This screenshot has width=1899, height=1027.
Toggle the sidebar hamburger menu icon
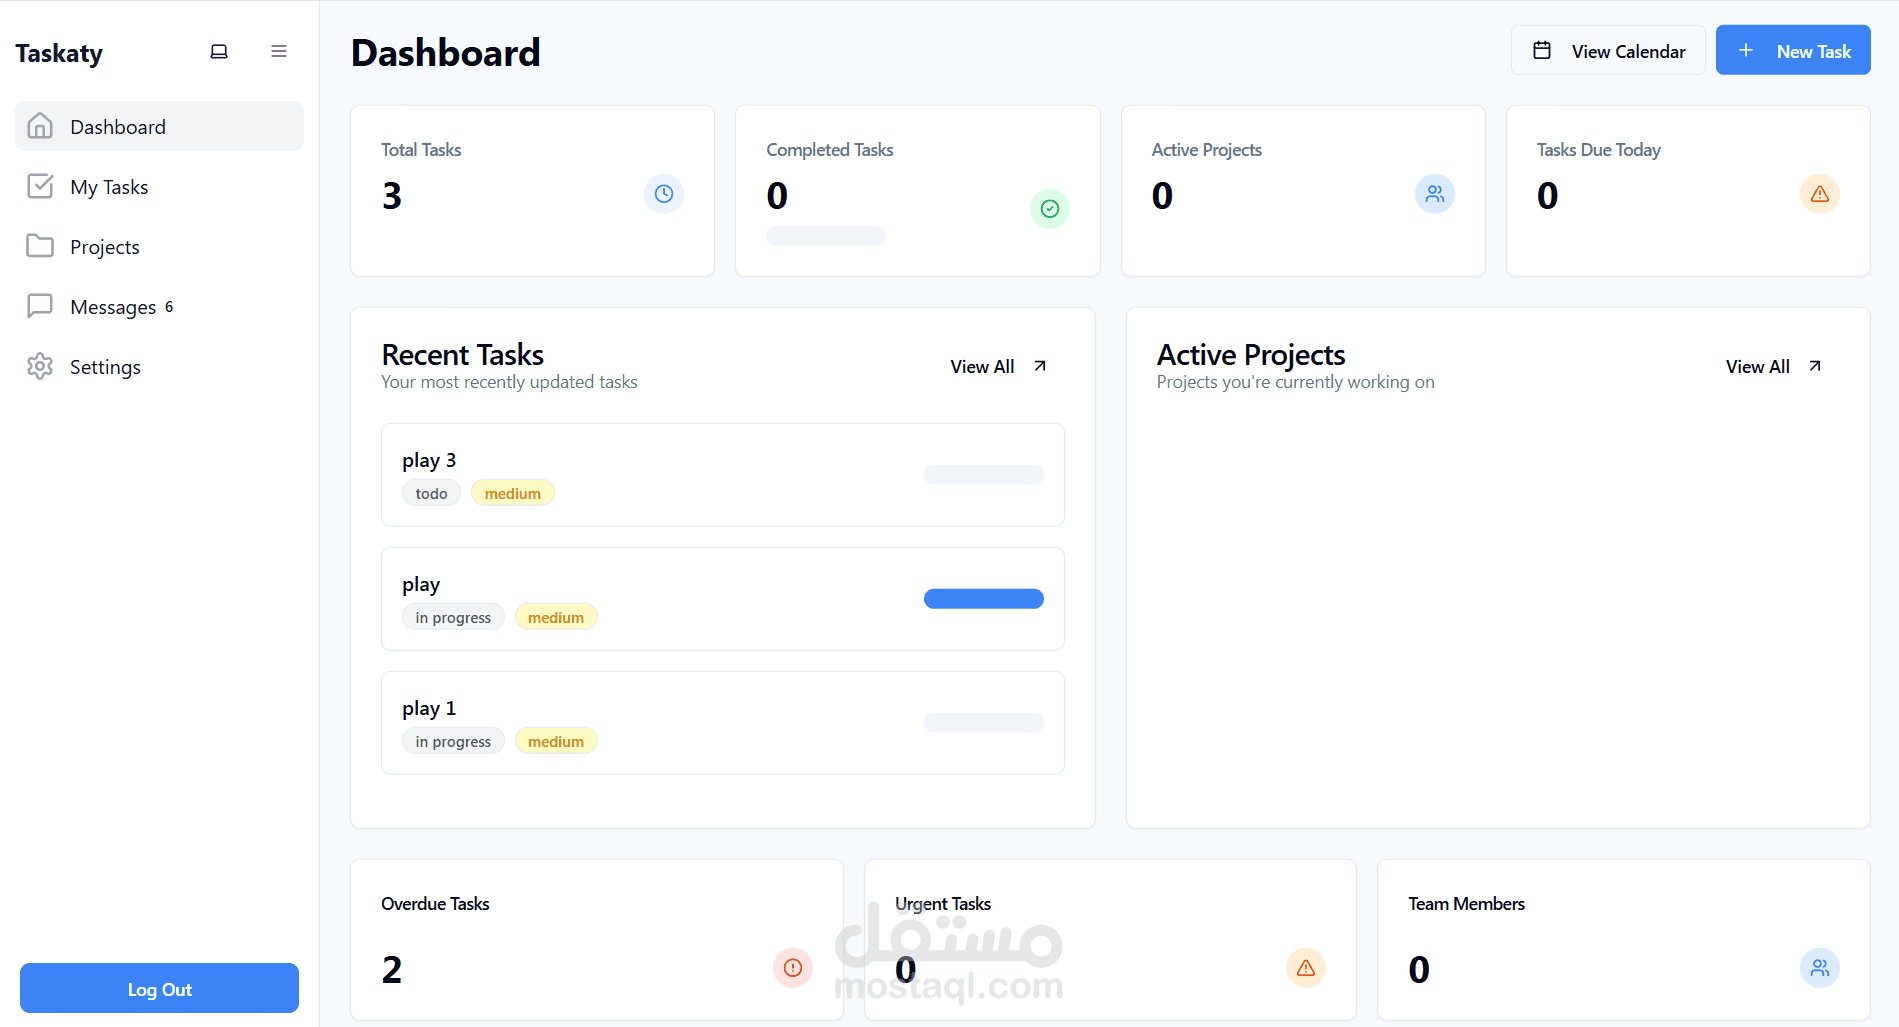(279, 51)
